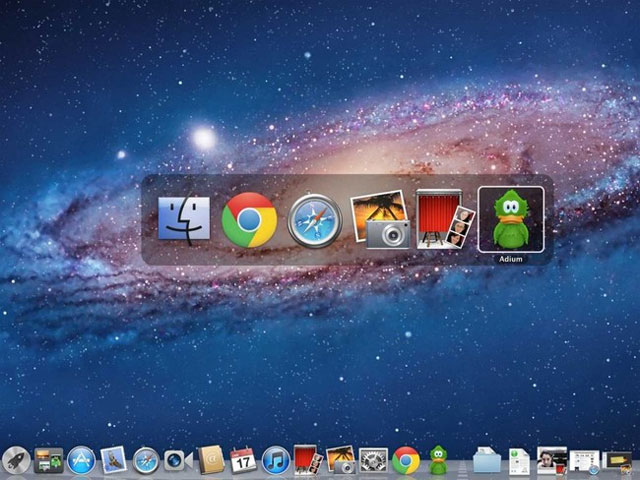Switch to Google Chrome in app switcher
This screenshot has height=480, width=640.
click(x=249, y=220)
